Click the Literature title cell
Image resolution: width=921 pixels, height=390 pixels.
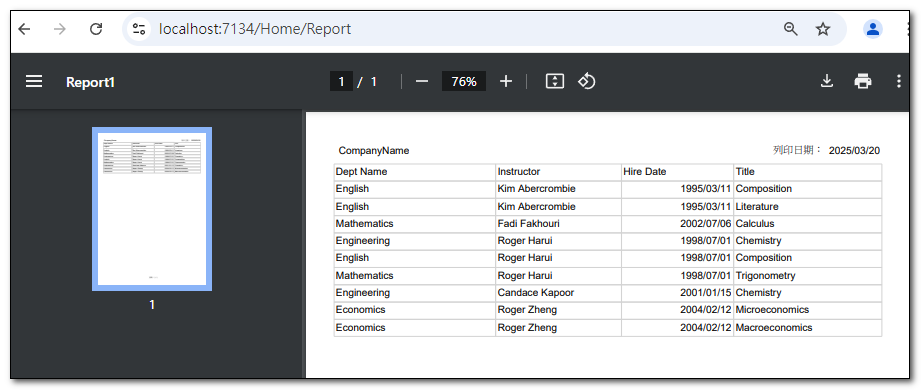(x=808, y=207)
